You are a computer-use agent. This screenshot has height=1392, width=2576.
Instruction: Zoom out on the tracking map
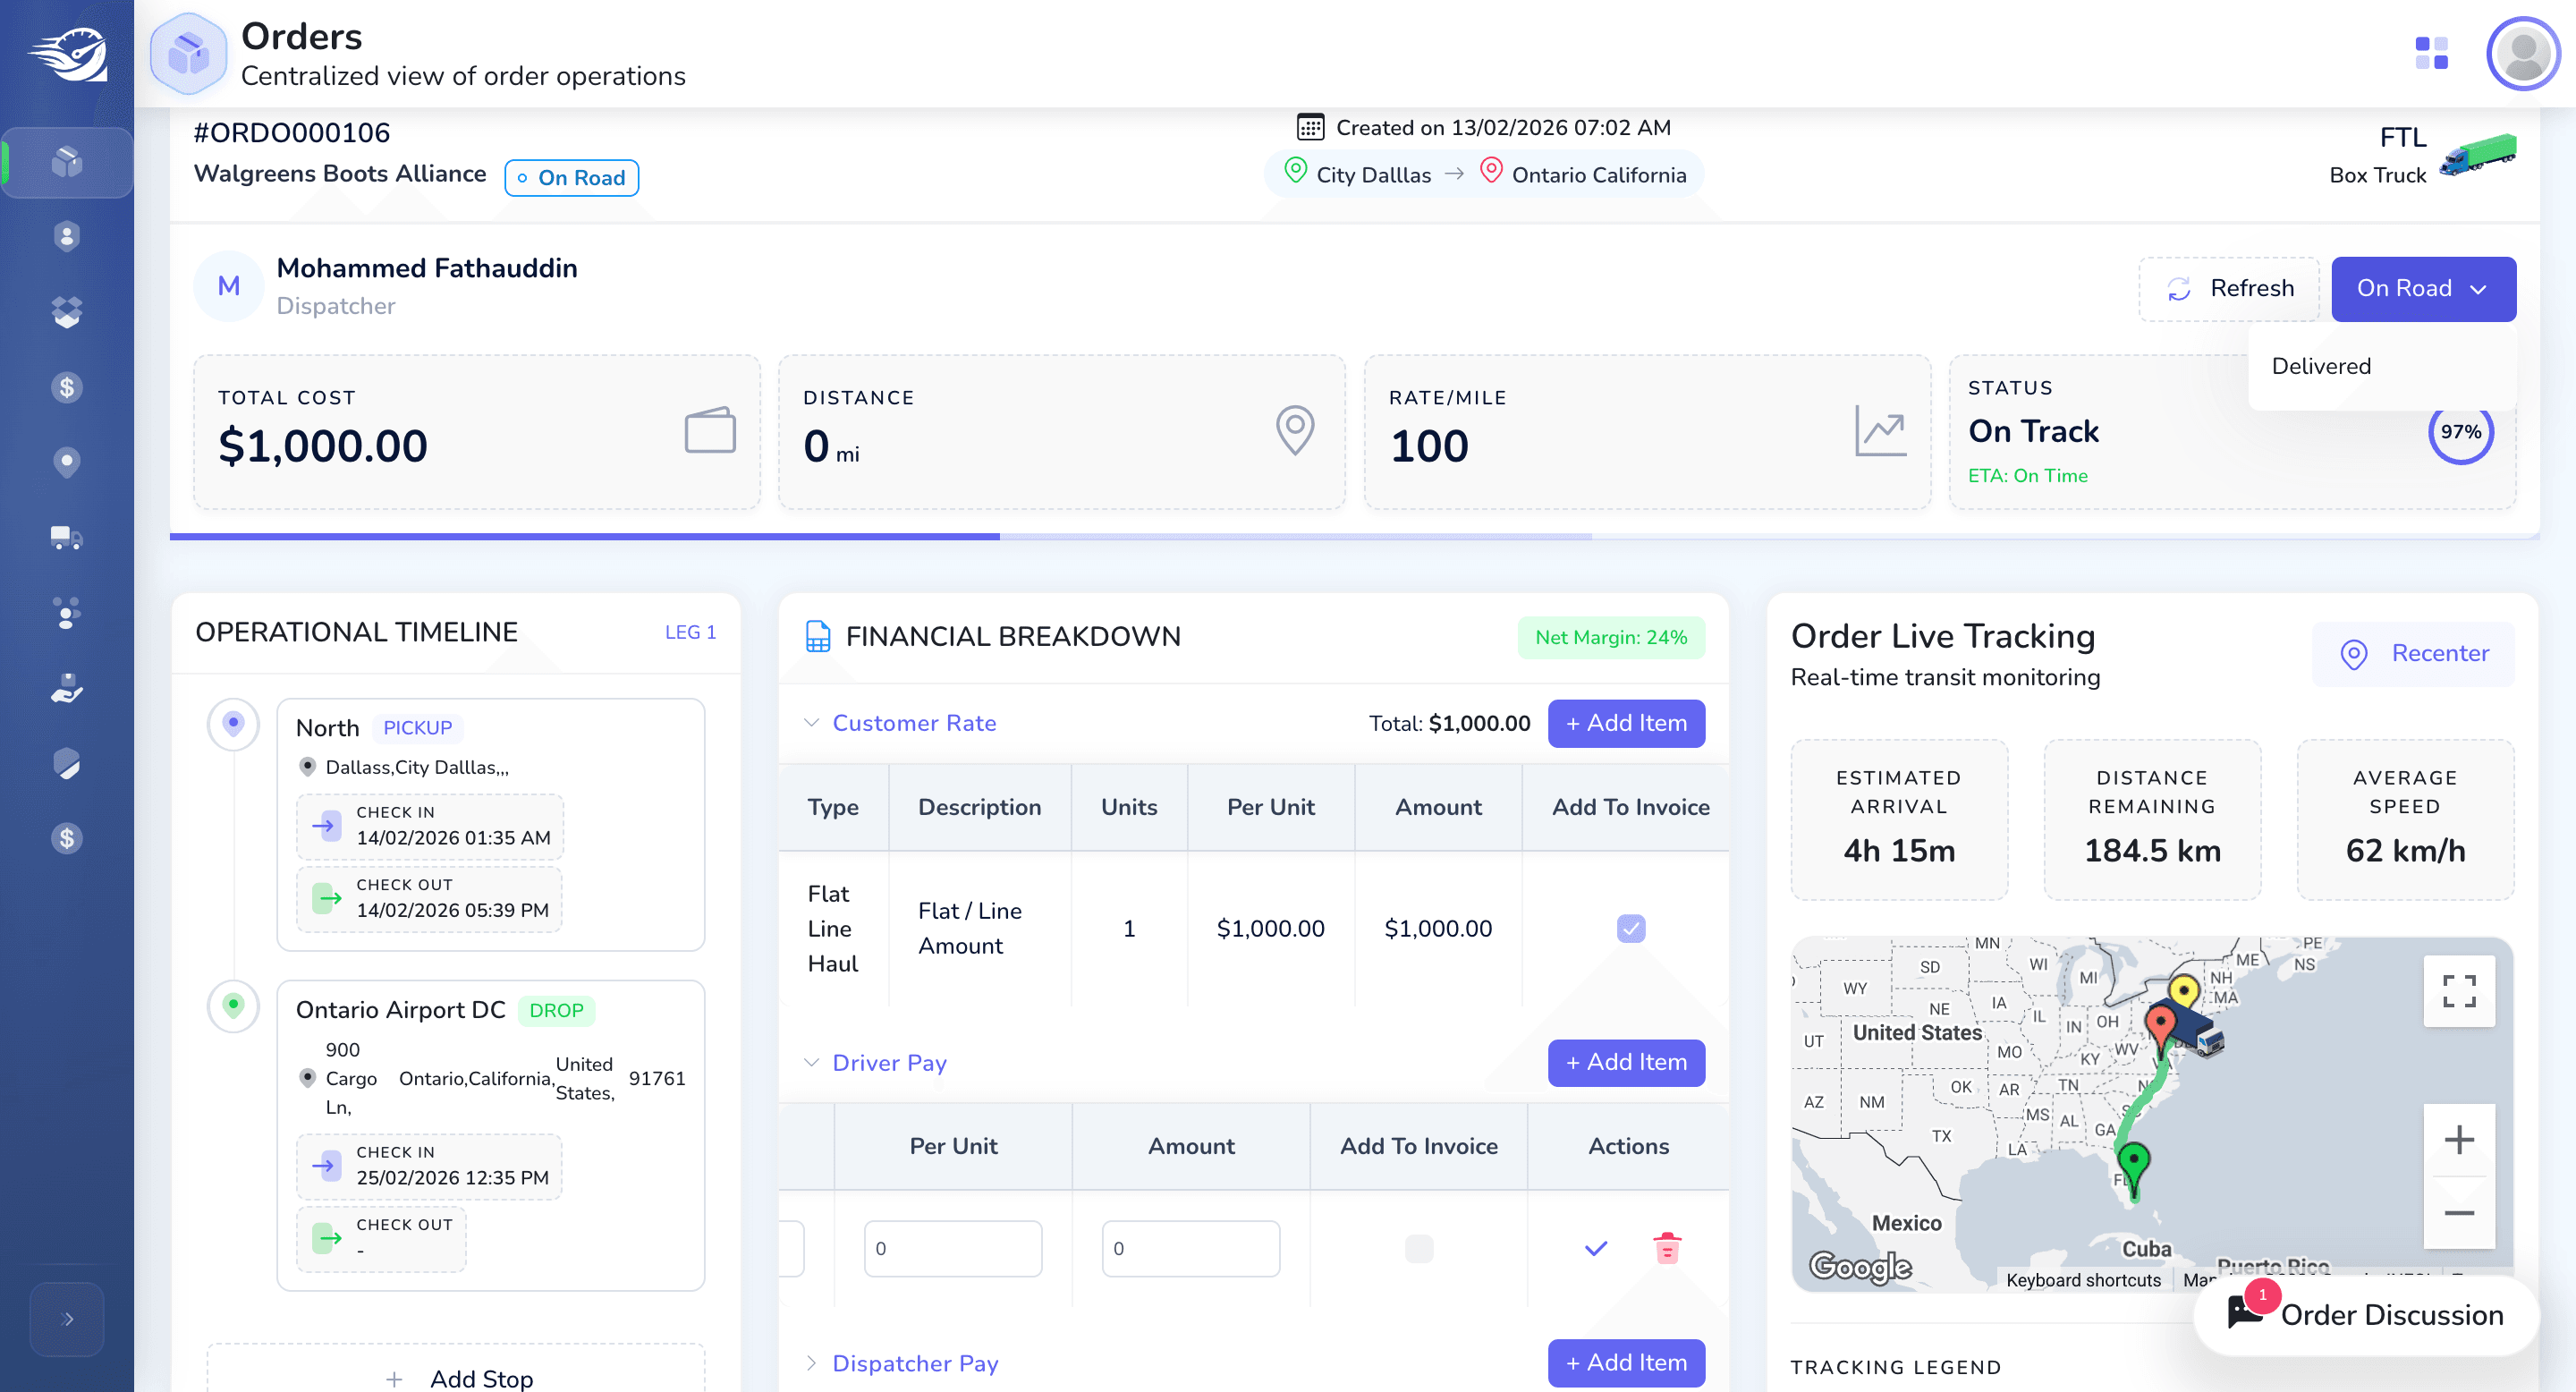coord(2458,1213)
